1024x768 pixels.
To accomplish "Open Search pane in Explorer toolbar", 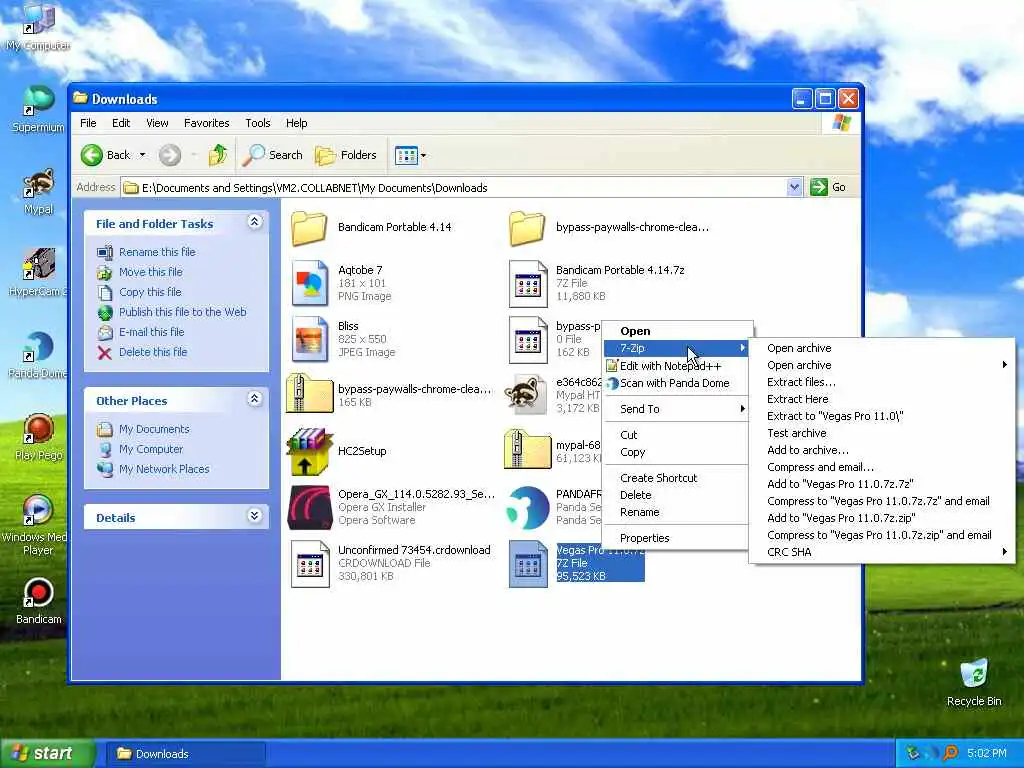I will (x=272, y=155).
